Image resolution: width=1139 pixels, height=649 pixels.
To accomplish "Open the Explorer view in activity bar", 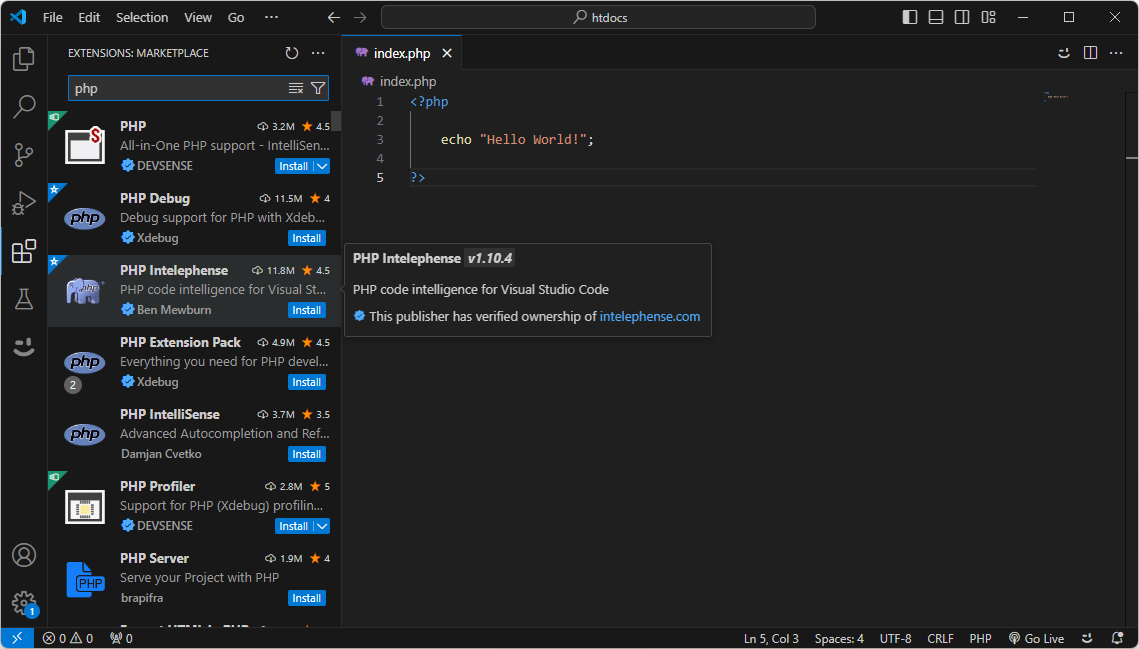I will pyautogui.click(x=24, y=59).
